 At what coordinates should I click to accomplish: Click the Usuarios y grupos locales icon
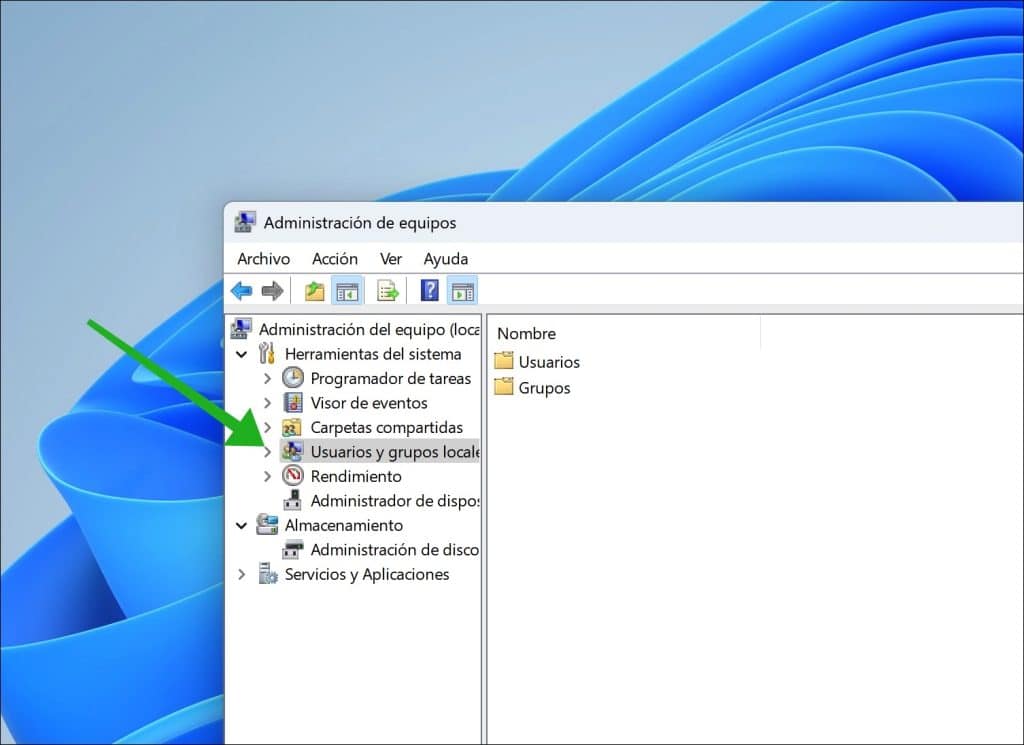pyautogui.click(x=292, y=451)
